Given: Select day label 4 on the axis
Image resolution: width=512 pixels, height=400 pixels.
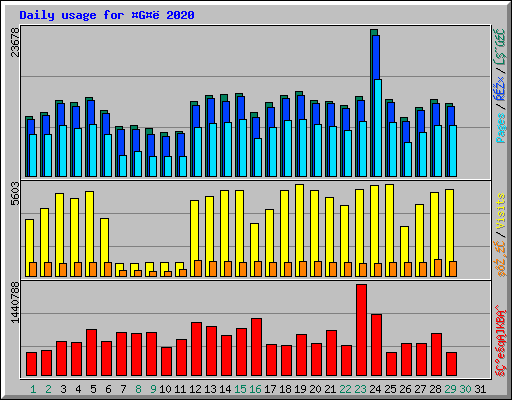Looking at the screenshot, I should click(x=78, y=389).
